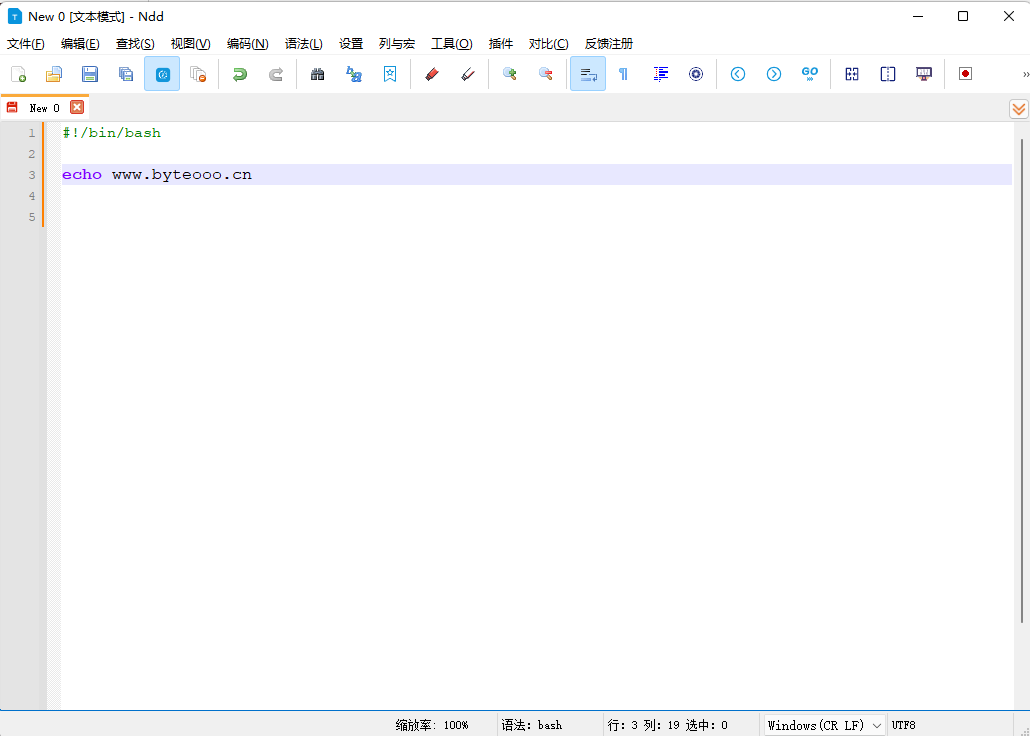The width and height of the screenshot is (1030, 736).
Task: Click the Zoom Out magnifier icon
Action: point(546,74)
